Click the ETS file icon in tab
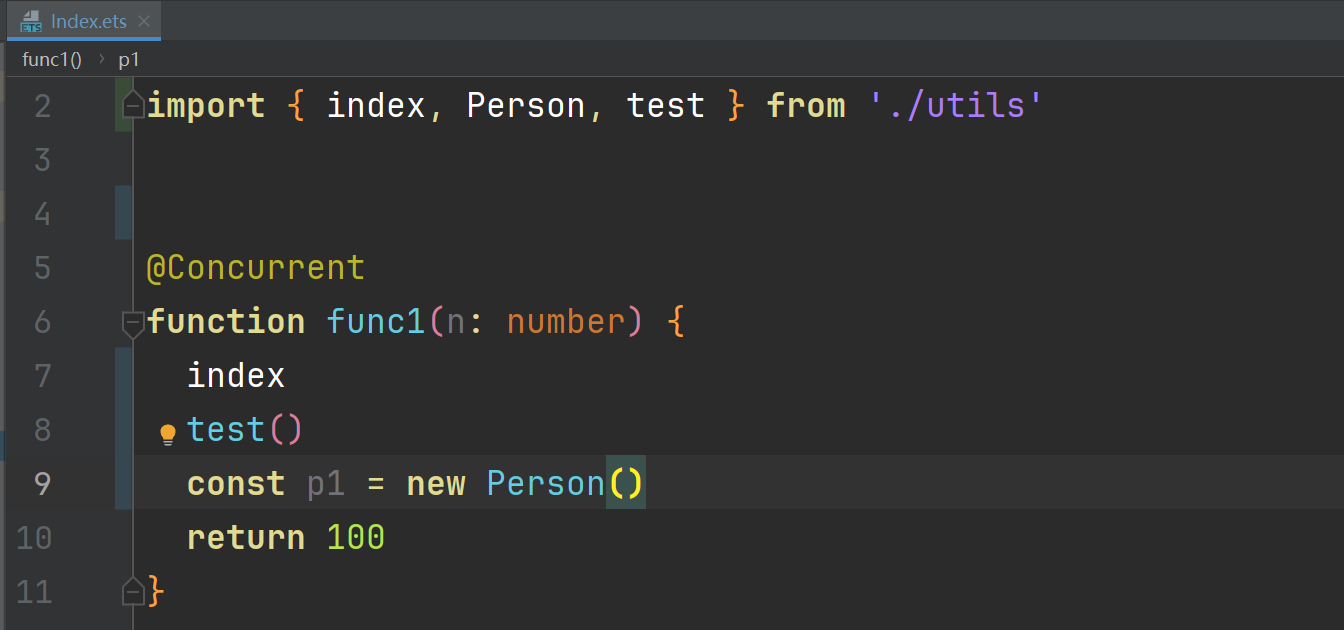The height and width of the screenshot is (630, 1344). [x=31, y=21]
